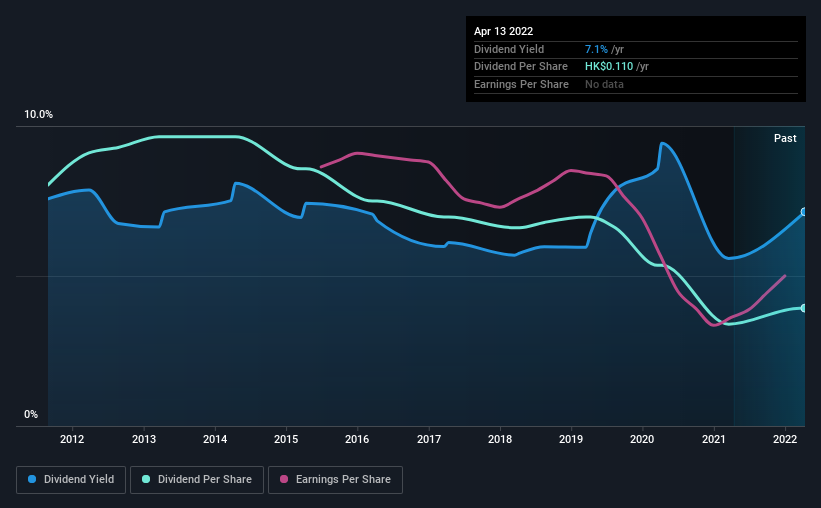Image resolution: width=821 pixels, height=508 pixels.
Task: Click the 2021 x-axis label
Action: [714, 439]
